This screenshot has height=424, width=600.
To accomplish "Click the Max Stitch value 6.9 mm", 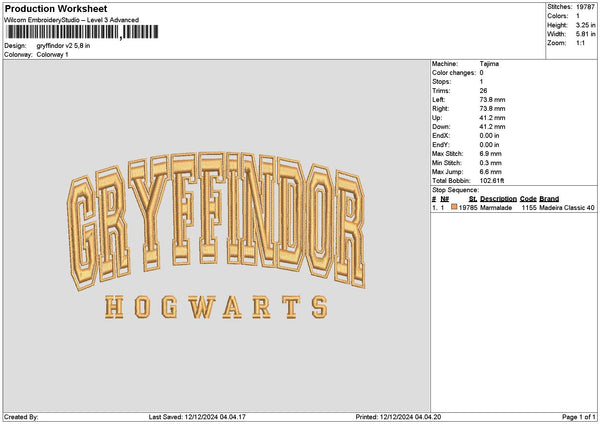I will [x=491, y=153].
